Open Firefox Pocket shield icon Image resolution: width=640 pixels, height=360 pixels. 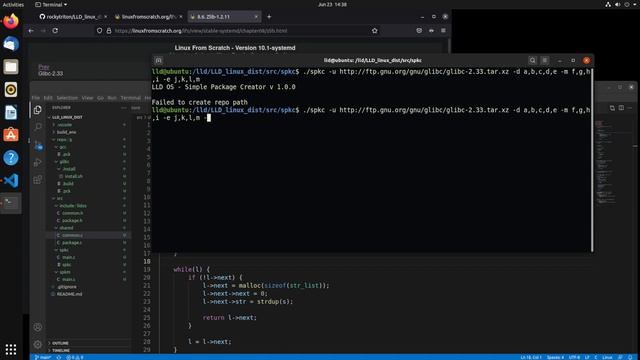point(419,31)
